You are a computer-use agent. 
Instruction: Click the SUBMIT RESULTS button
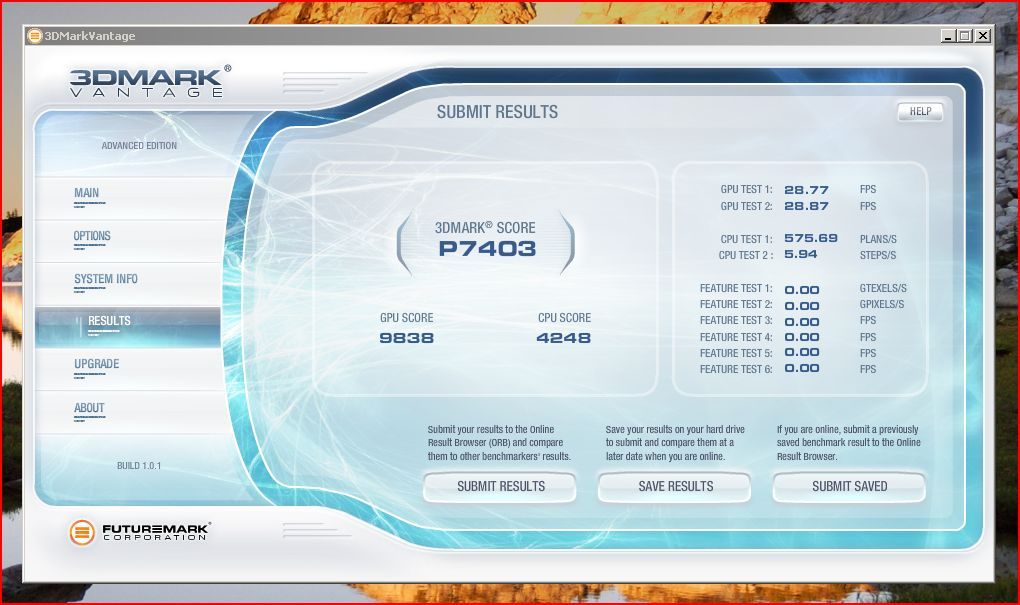(x=500, y=487)
